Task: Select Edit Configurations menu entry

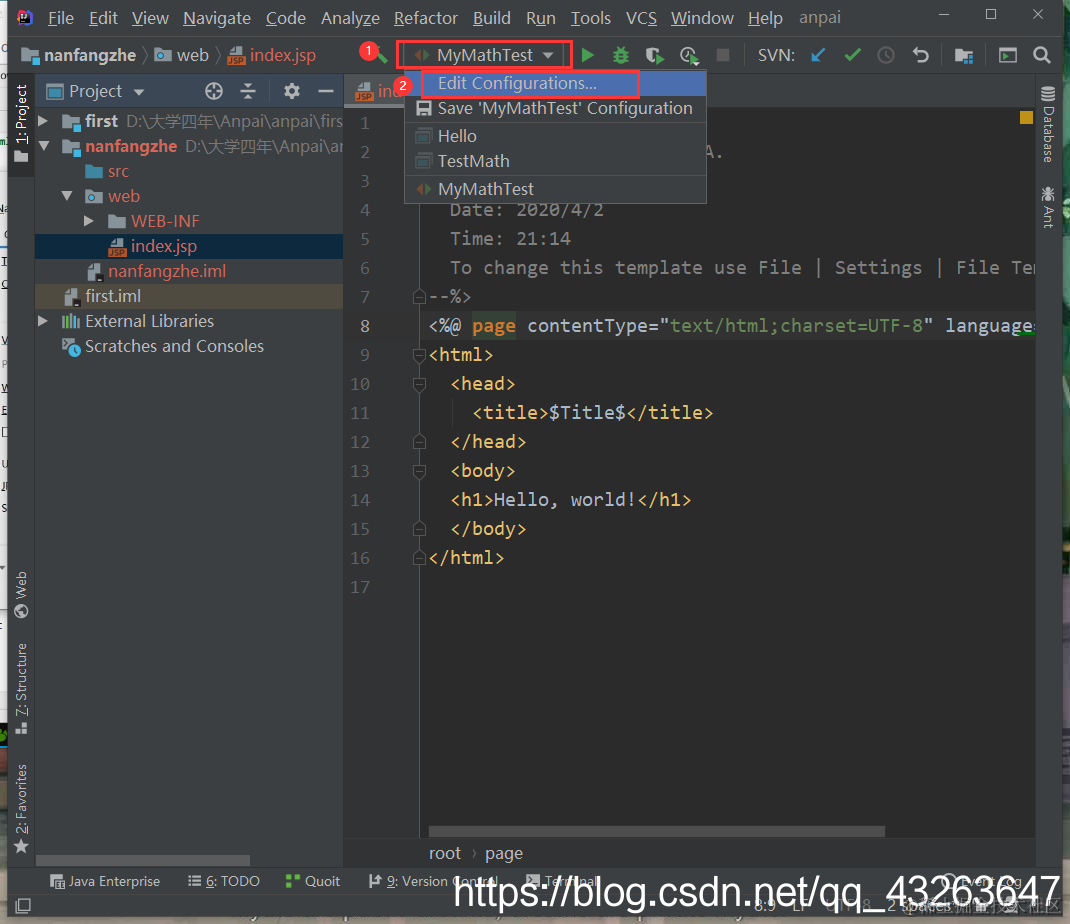Action: (555, 83)
